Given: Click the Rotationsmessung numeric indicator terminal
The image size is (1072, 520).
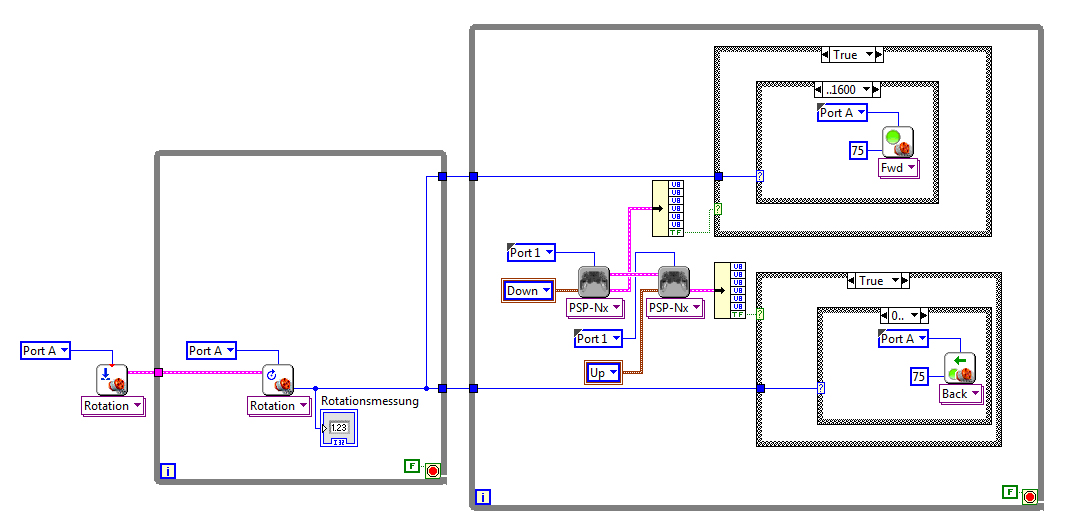Looking at the screenshot, I should click(338, 429).
